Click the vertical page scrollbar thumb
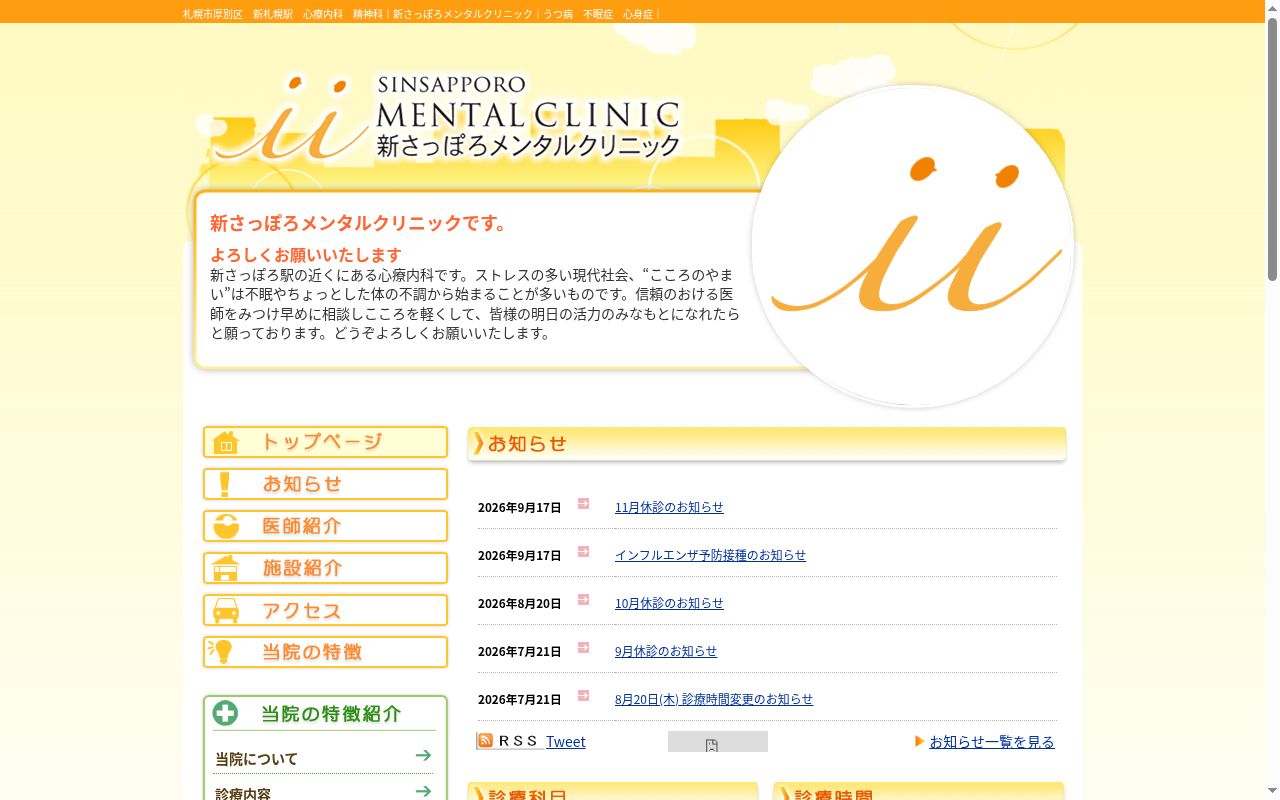This screenshot has width=1280, height=800. [x=1272, y=150]
